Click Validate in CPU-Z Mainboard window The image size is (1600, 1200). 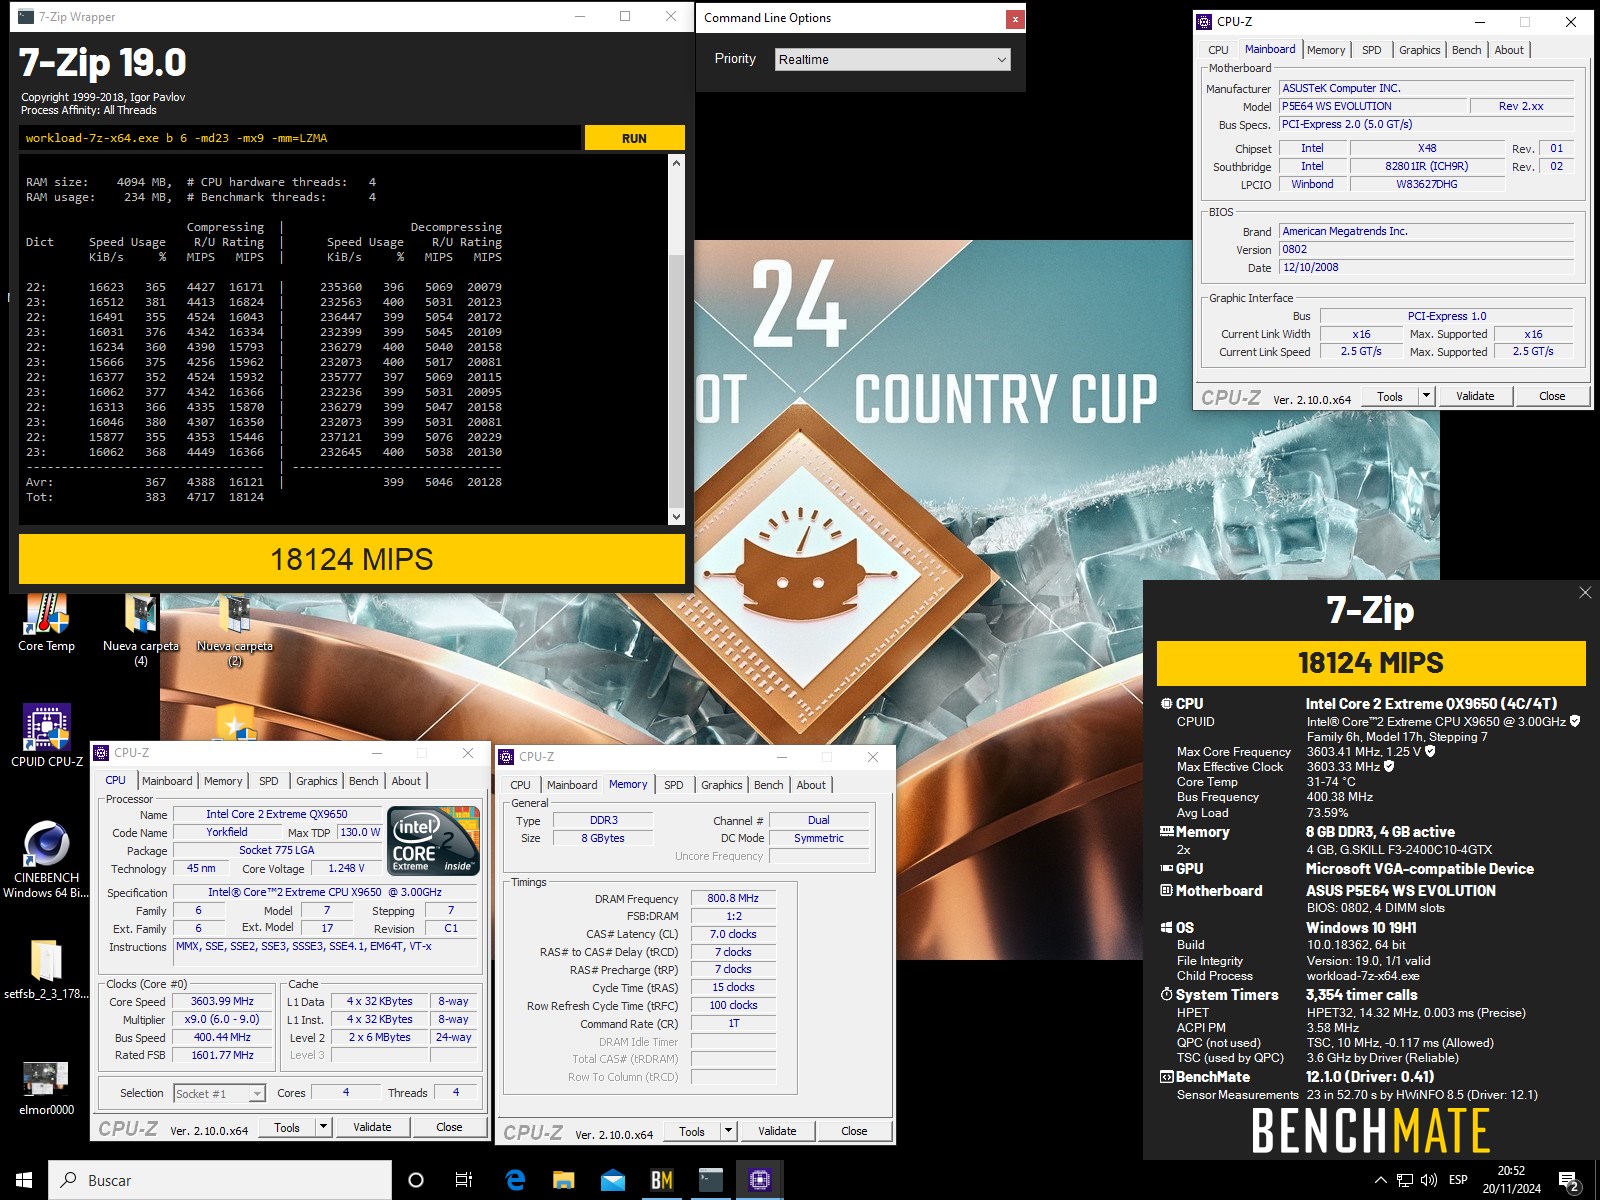[x=1475, y=396]
